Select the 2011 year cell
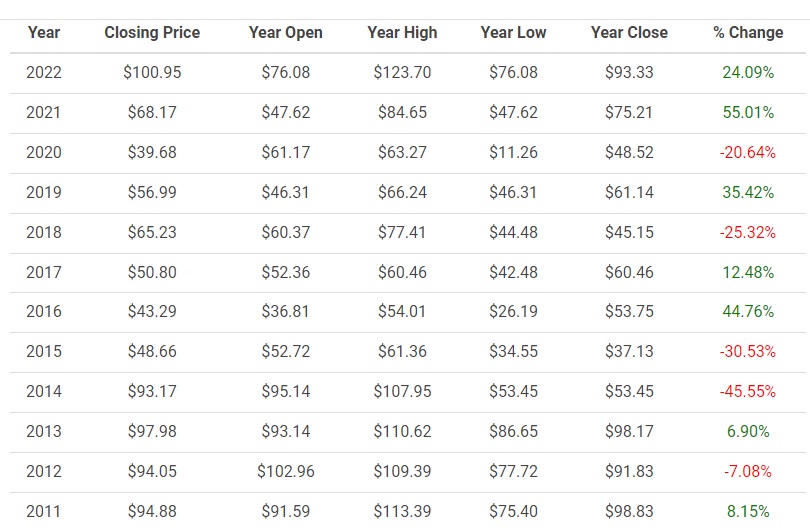This screenshot has width=810, height=528. tap(44, 511)
